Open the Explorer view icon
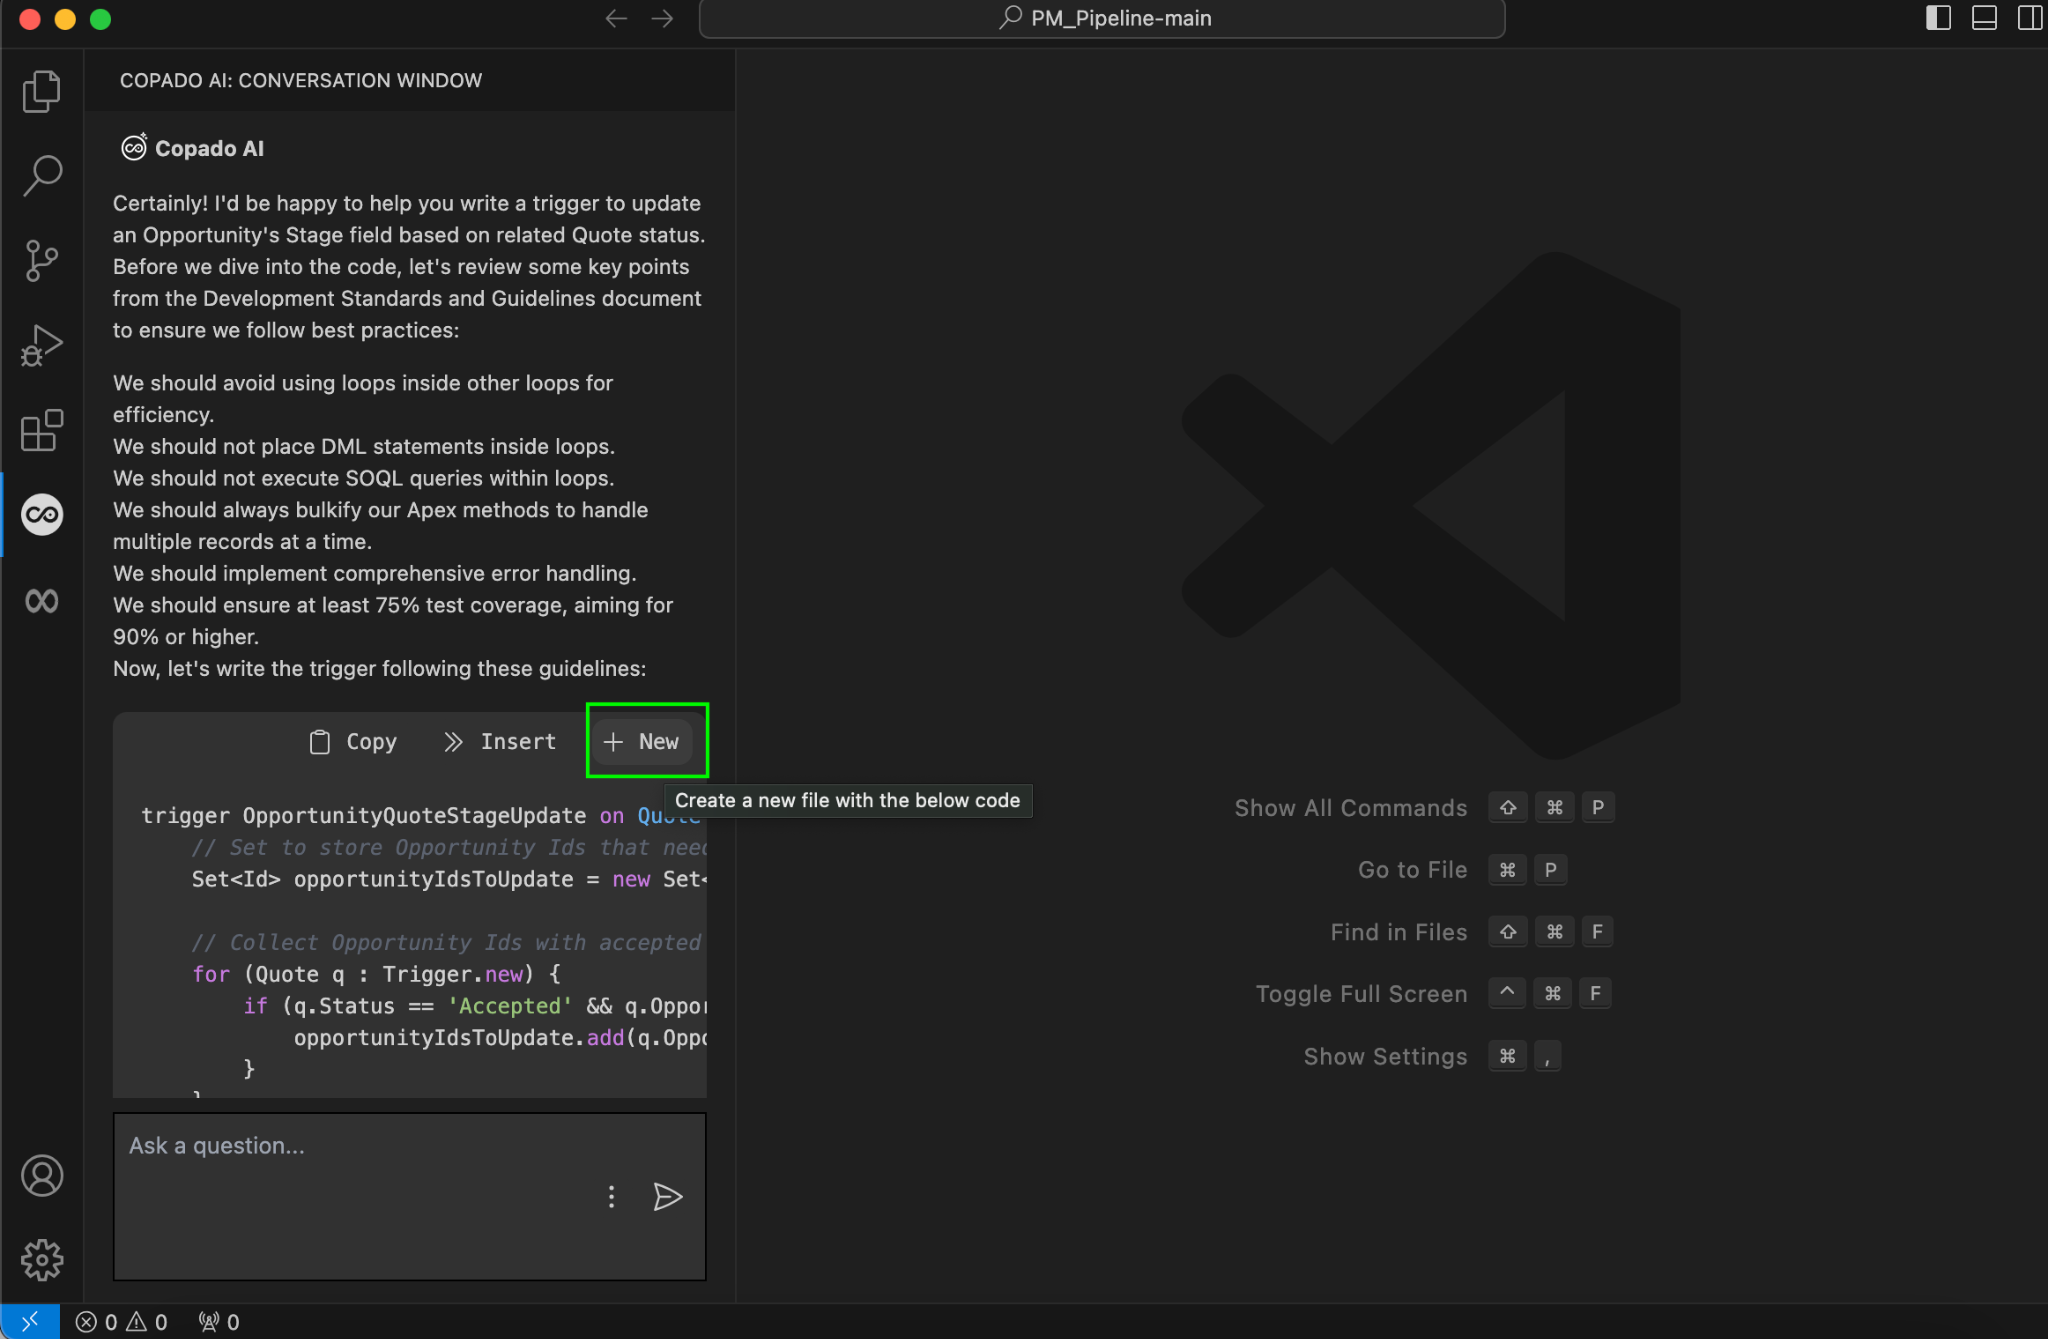This screenshot has height=1339, width=2048. click(41, 91)
